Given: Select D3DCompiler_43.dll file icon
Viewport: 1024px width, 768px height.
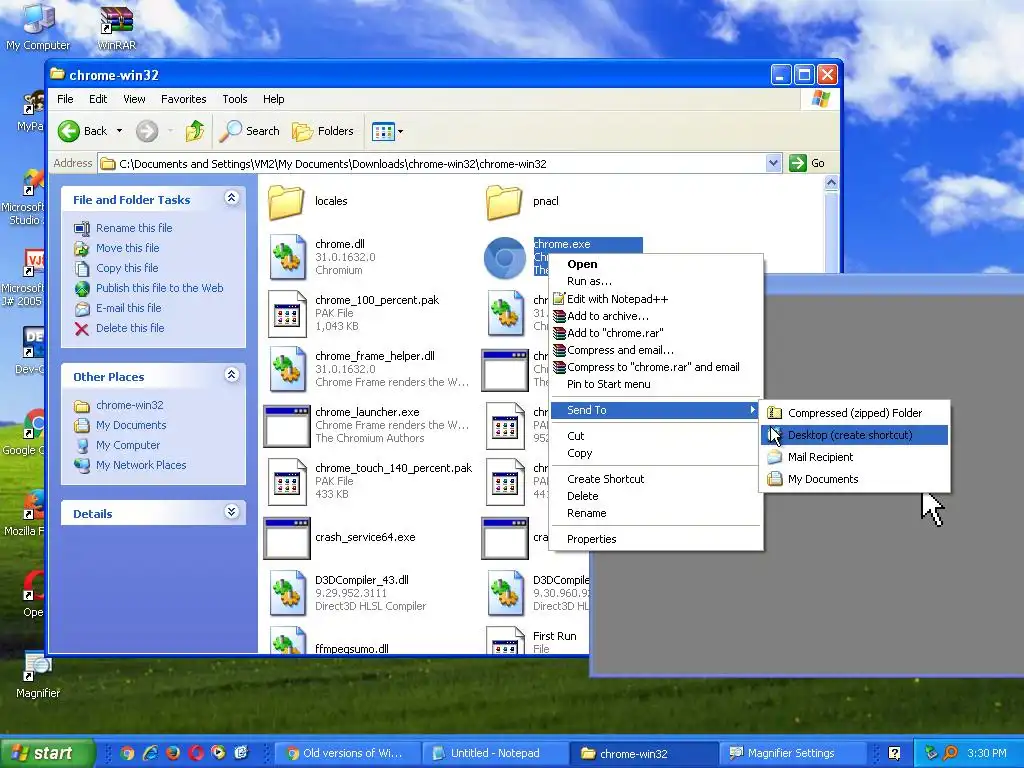Looking at the screenshot, I should tap(287, 594).
